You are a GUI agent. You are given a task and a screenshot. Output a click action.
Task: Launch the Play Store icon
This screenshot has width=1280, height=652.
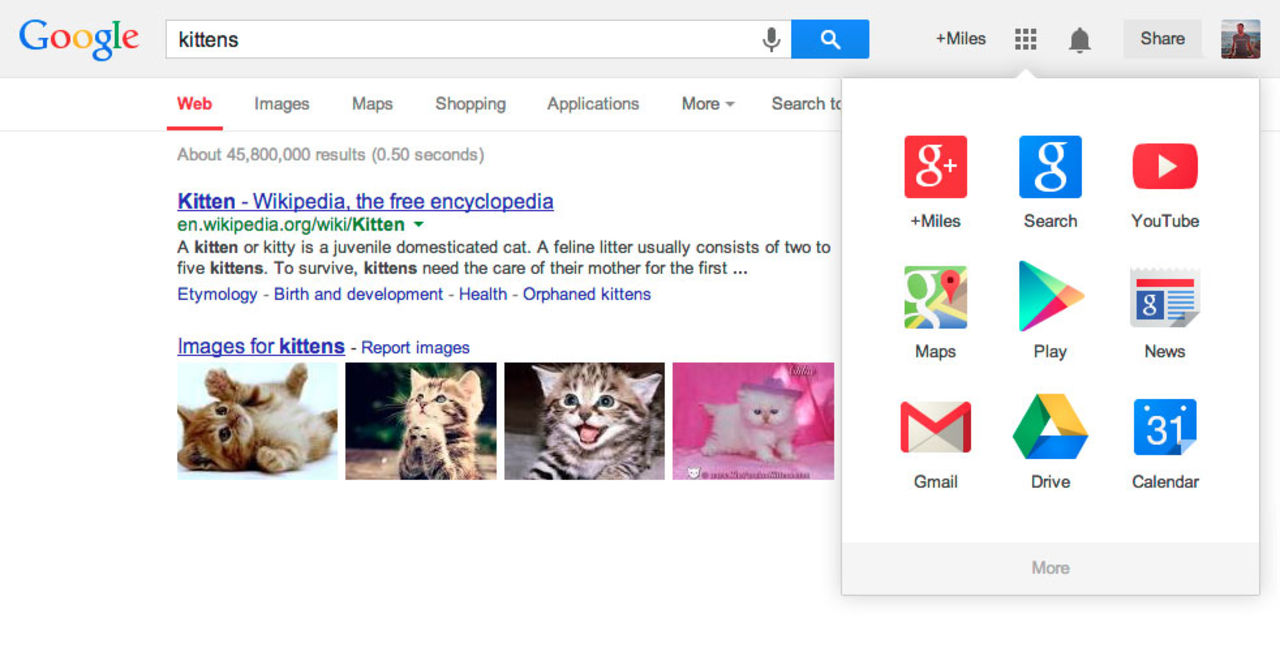(1050, 296)
